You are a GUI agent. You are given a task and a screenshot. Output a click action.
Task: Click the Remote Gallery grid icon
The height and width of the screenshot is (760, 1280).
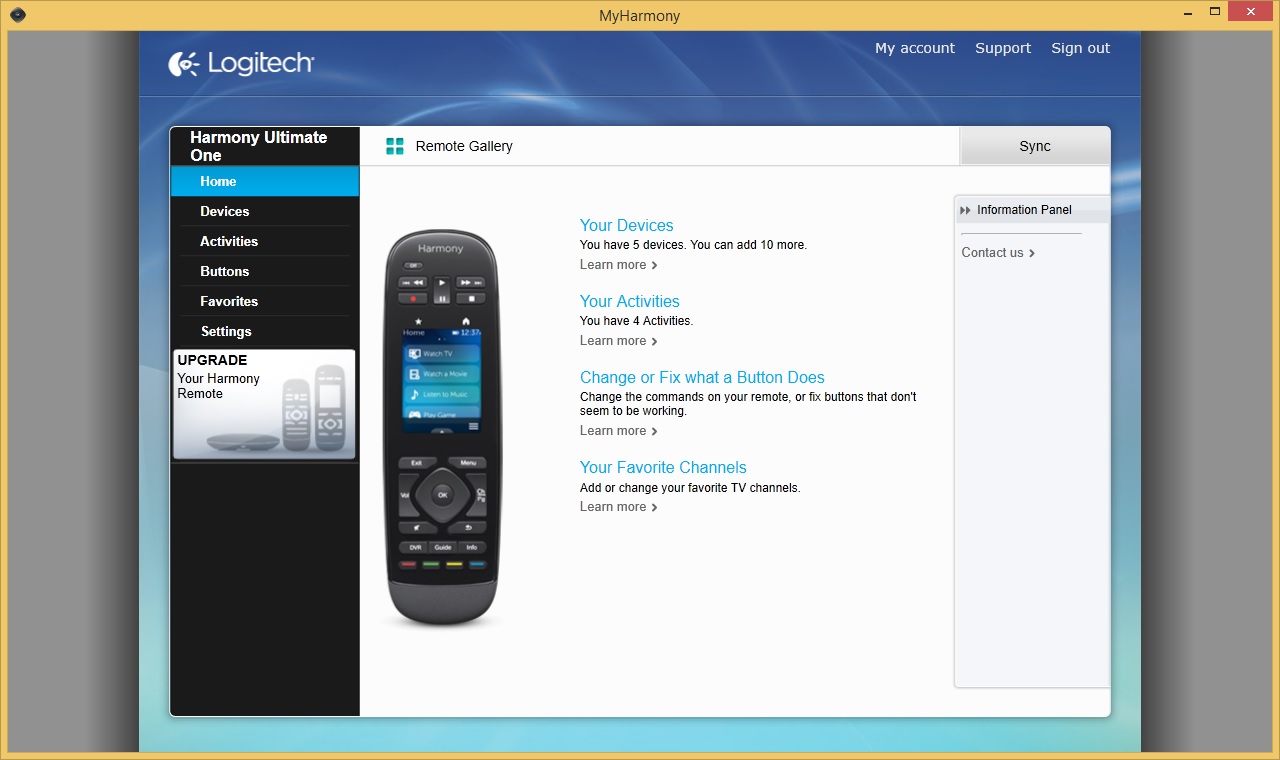tap(395, 146)
